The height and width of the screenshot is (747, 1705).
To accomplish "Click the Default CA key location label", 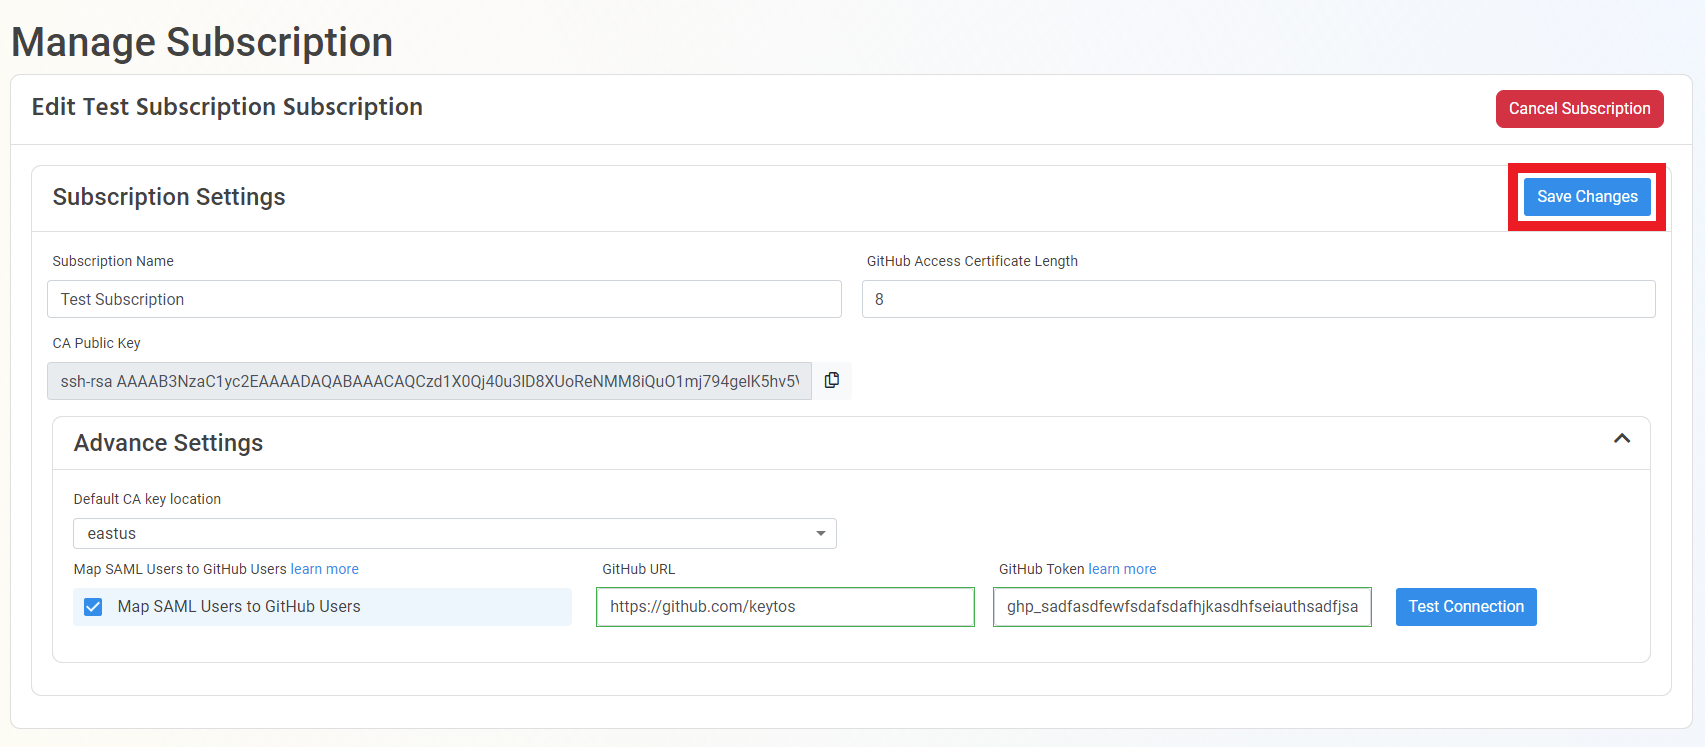I will pyautogui.click(x=147, y=499).
